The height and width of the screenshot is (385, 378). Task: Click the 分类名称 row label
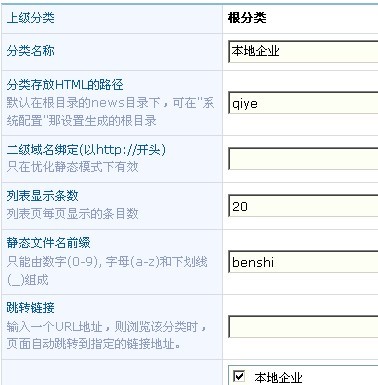[x=30, y=51]
